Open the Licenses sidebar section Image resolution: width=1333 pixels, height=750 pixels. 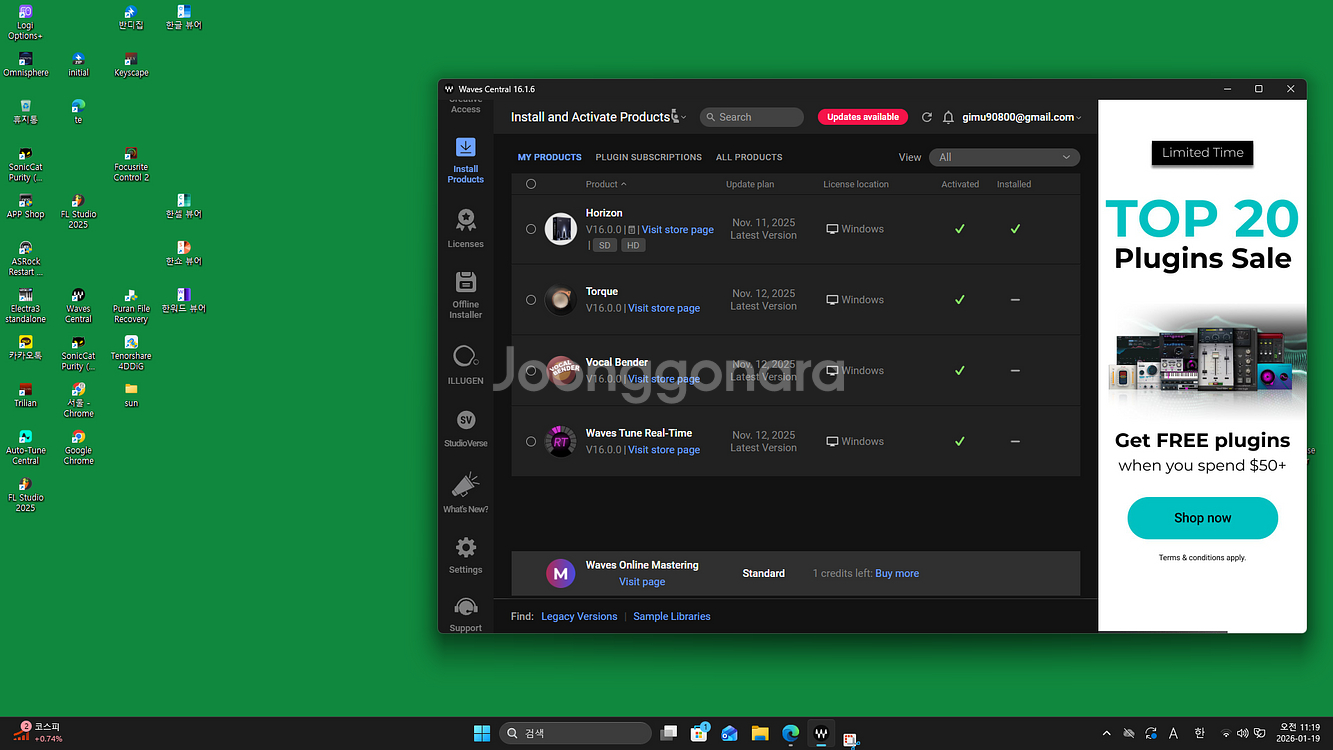pyautogui.click(x=465, y=228)
